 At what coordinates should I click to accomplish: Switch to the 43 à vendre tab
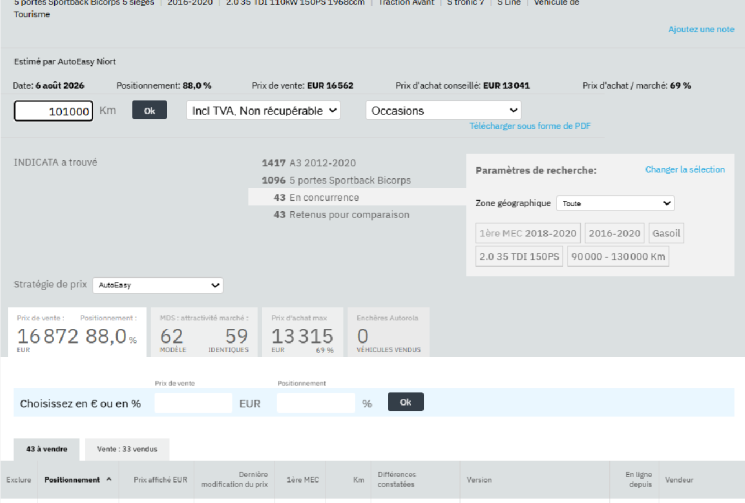coord(47,449)
